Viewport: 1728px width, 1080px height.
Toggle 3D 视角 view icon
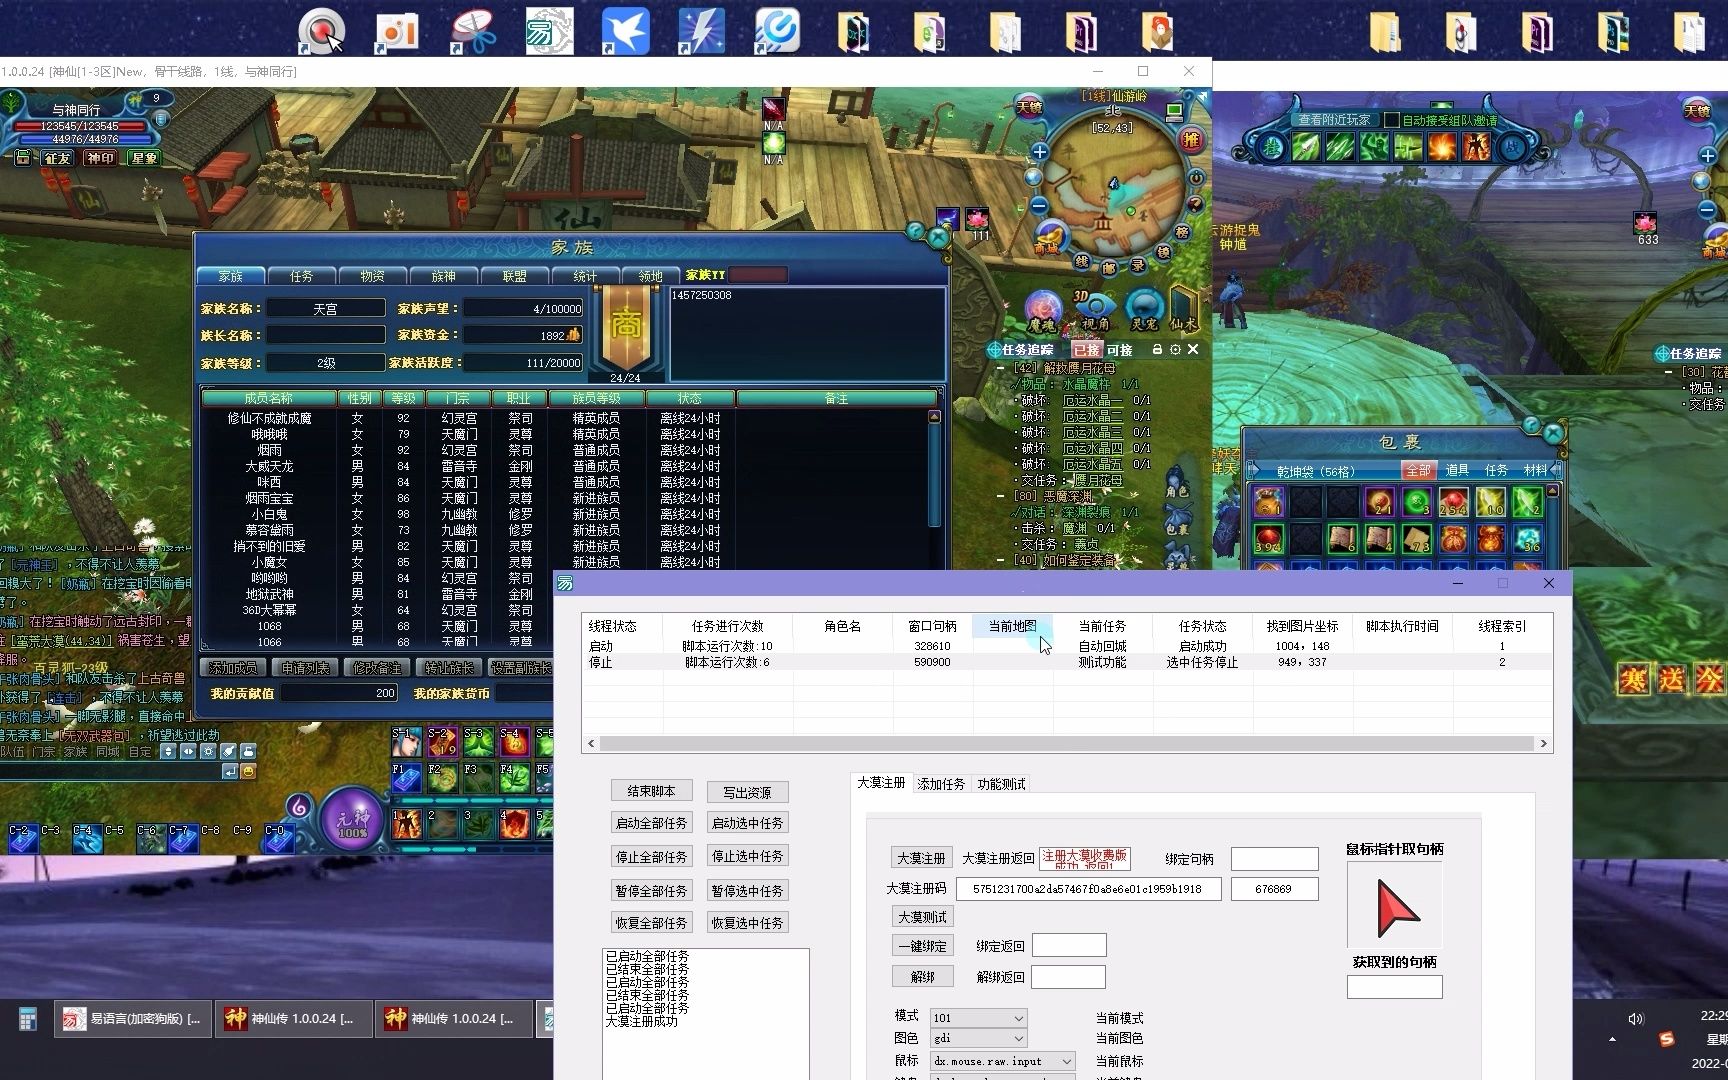coord(1094,311)
